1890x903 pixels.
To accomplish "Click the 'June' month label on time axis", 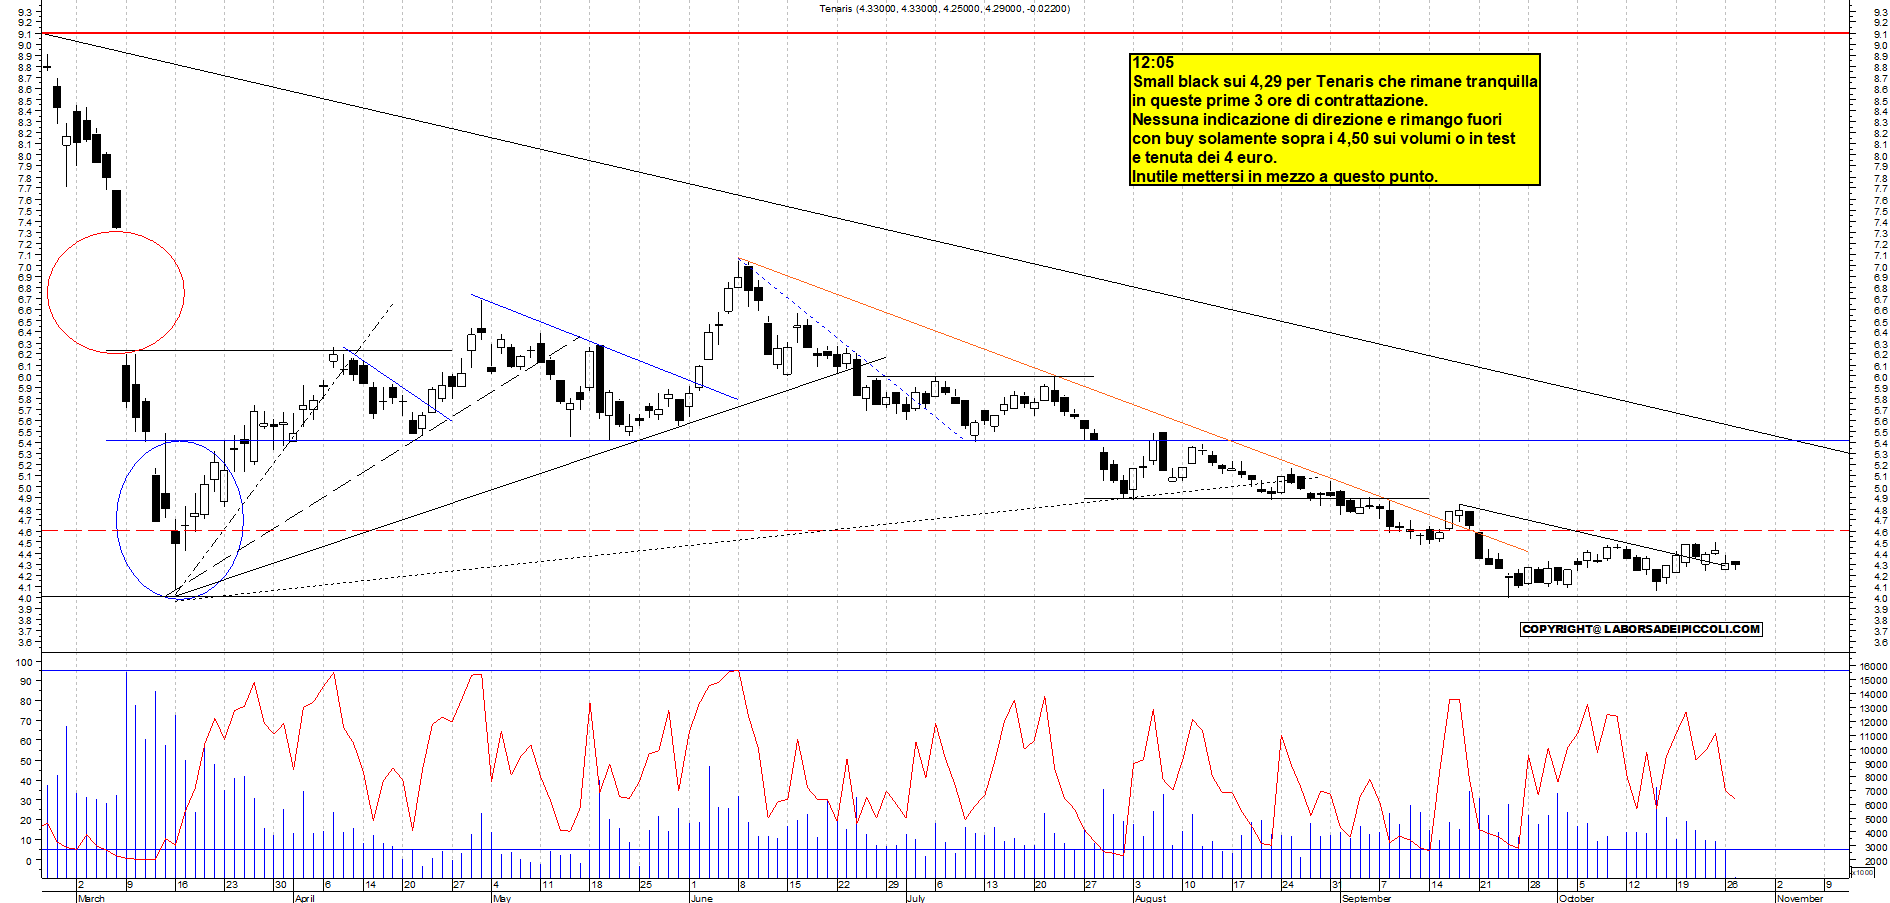I will pos(701,898).
